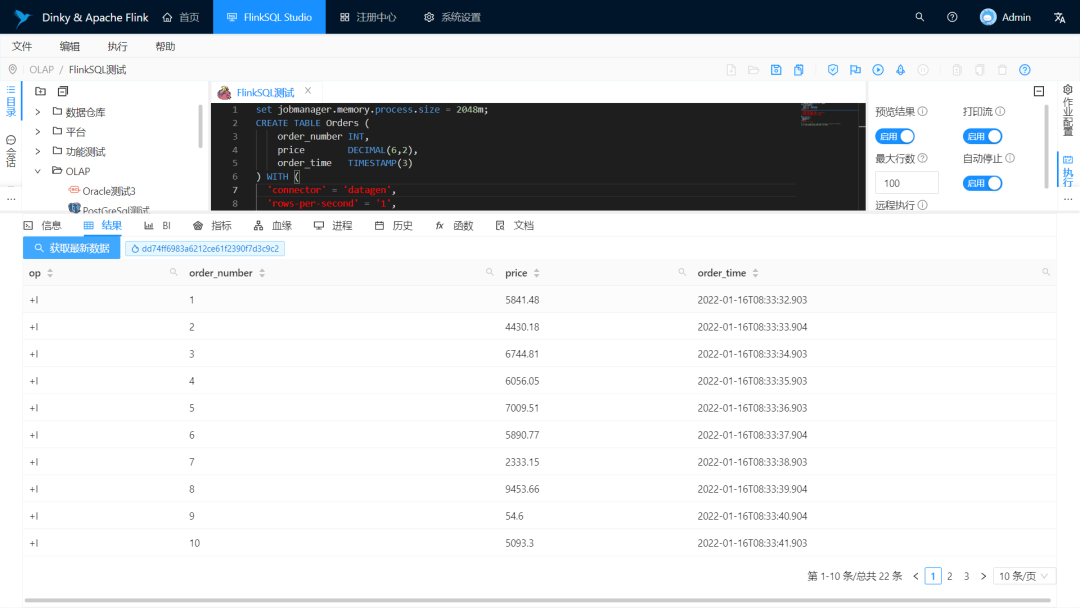
Task: Click the horizontal scrollbar under results table
Action: (x=537, y=600)
